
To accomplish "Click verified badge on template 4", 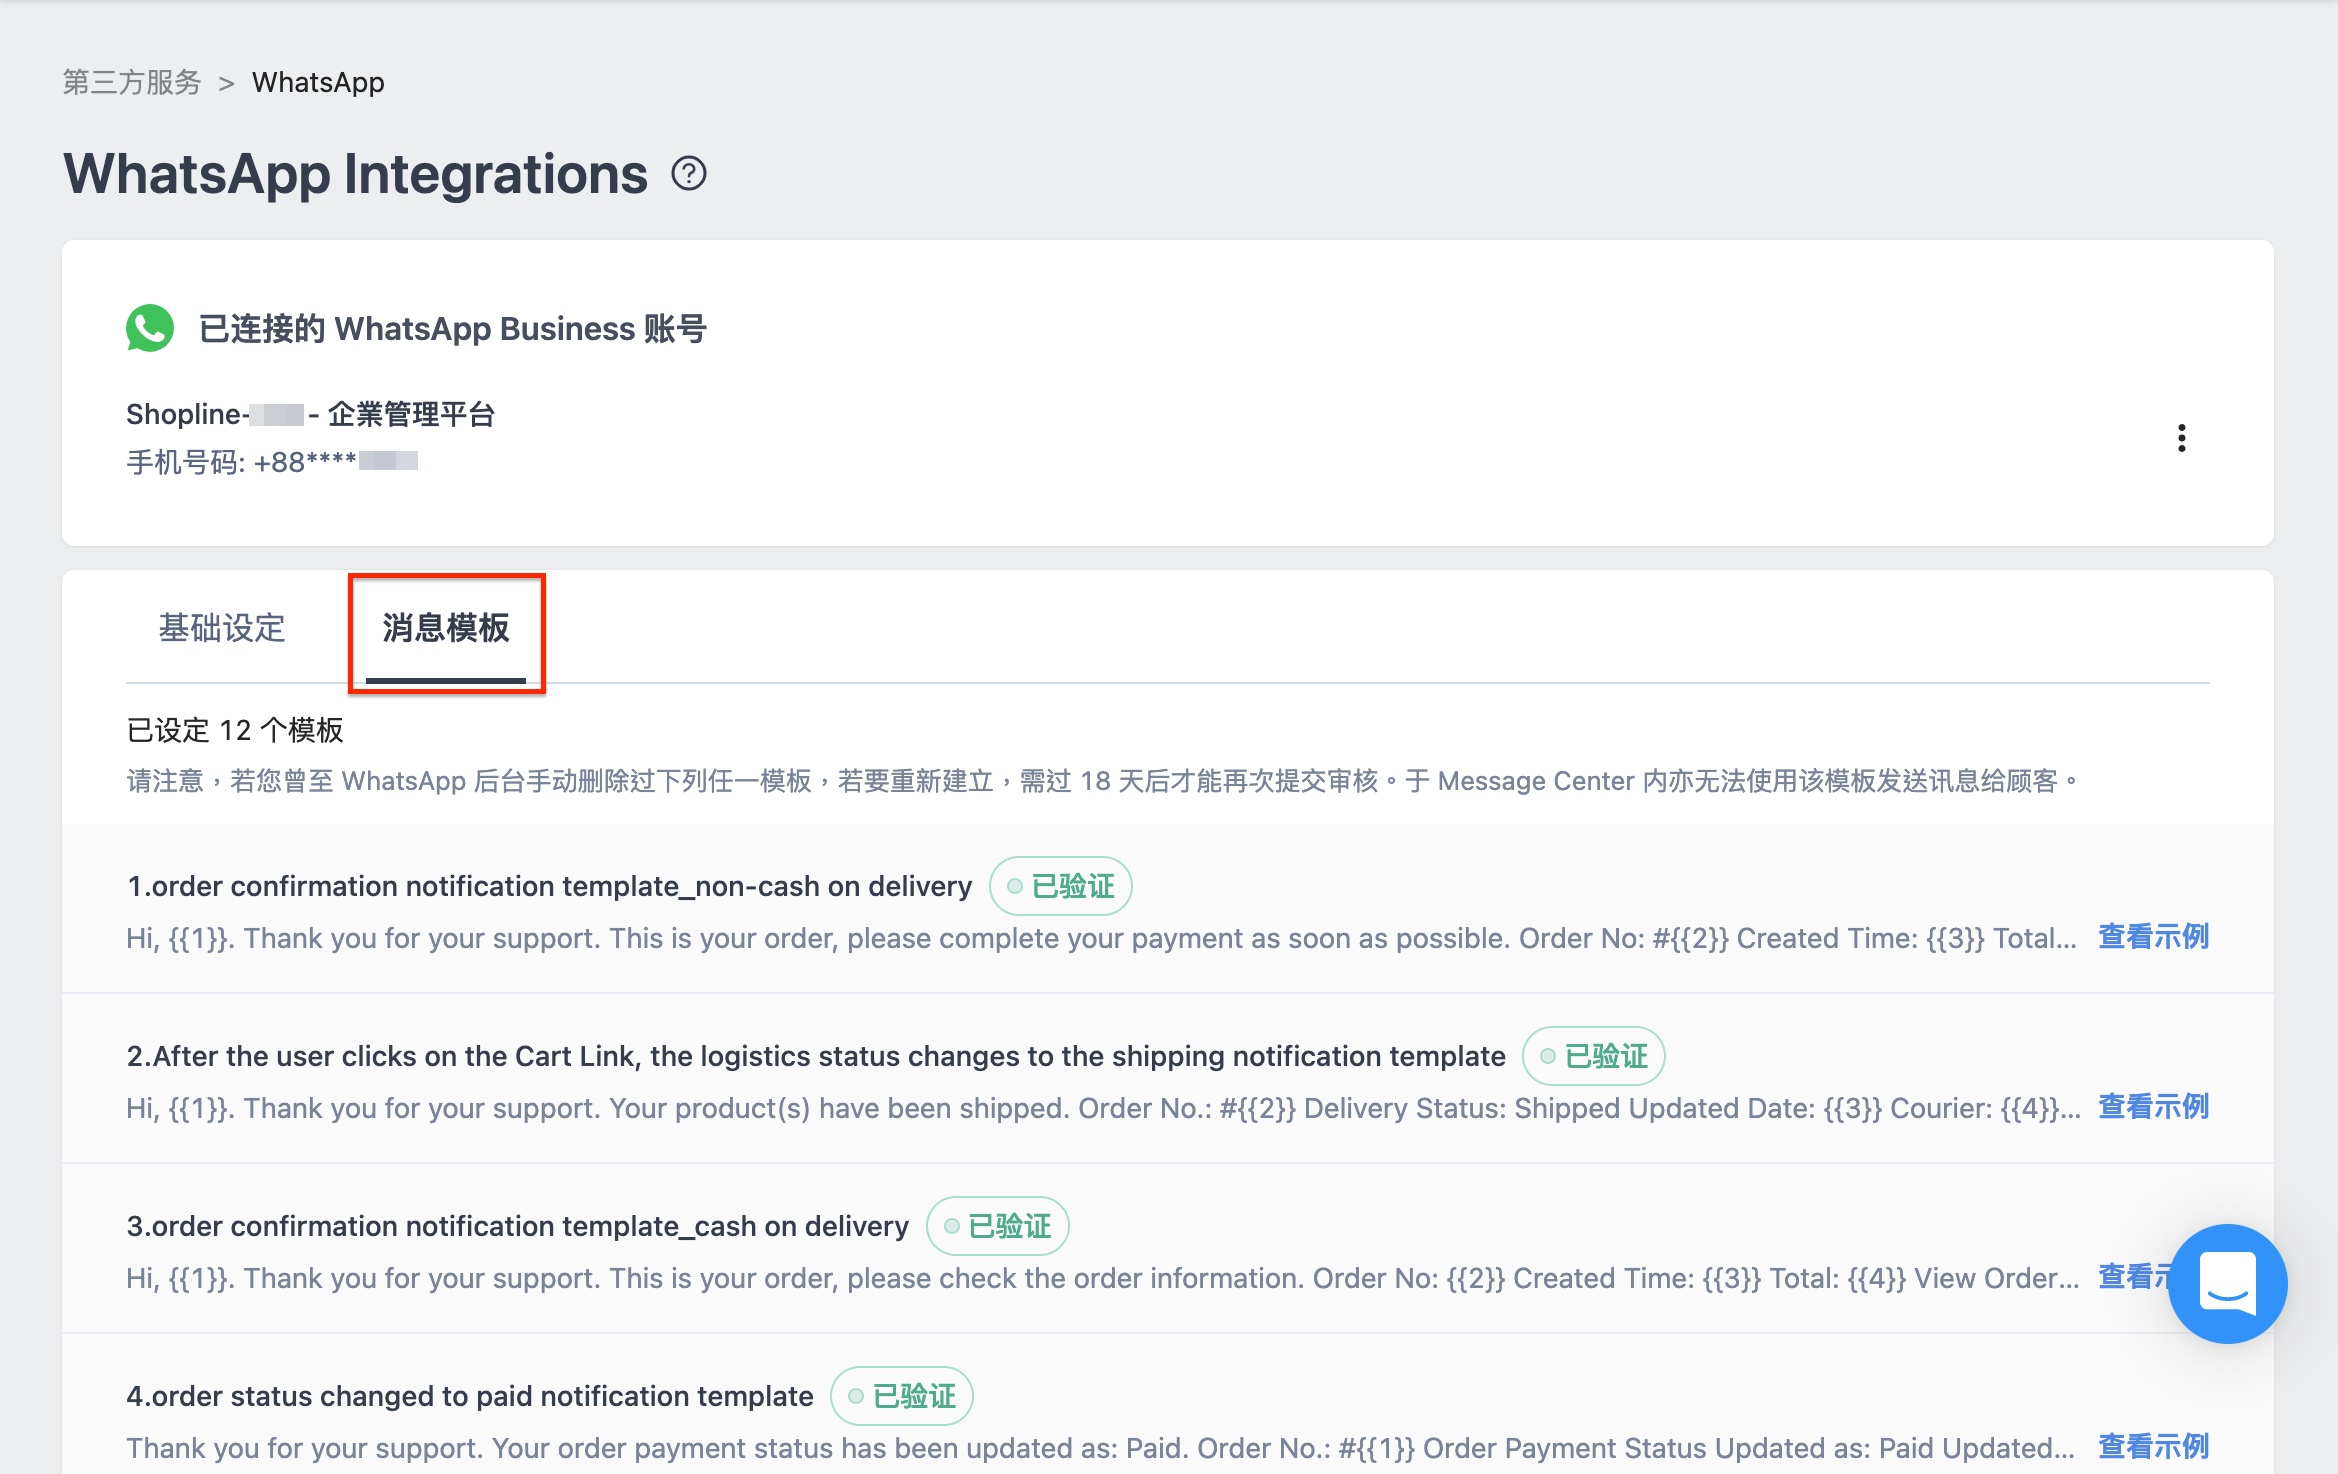I will [901, 1396].
